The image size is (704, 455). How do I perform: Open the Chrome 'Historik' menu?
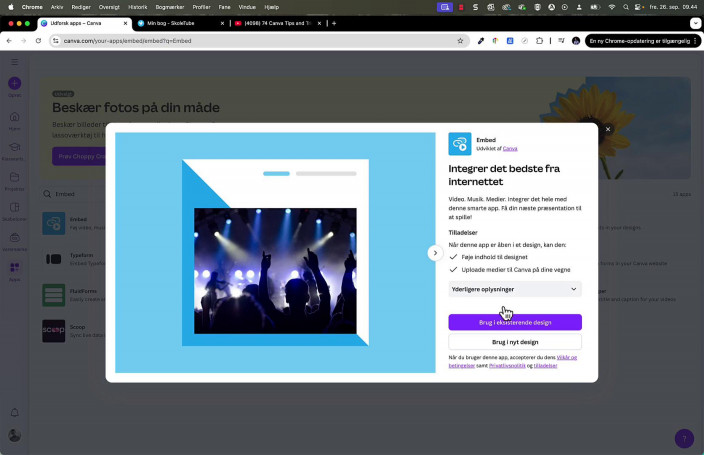(138, 7)
